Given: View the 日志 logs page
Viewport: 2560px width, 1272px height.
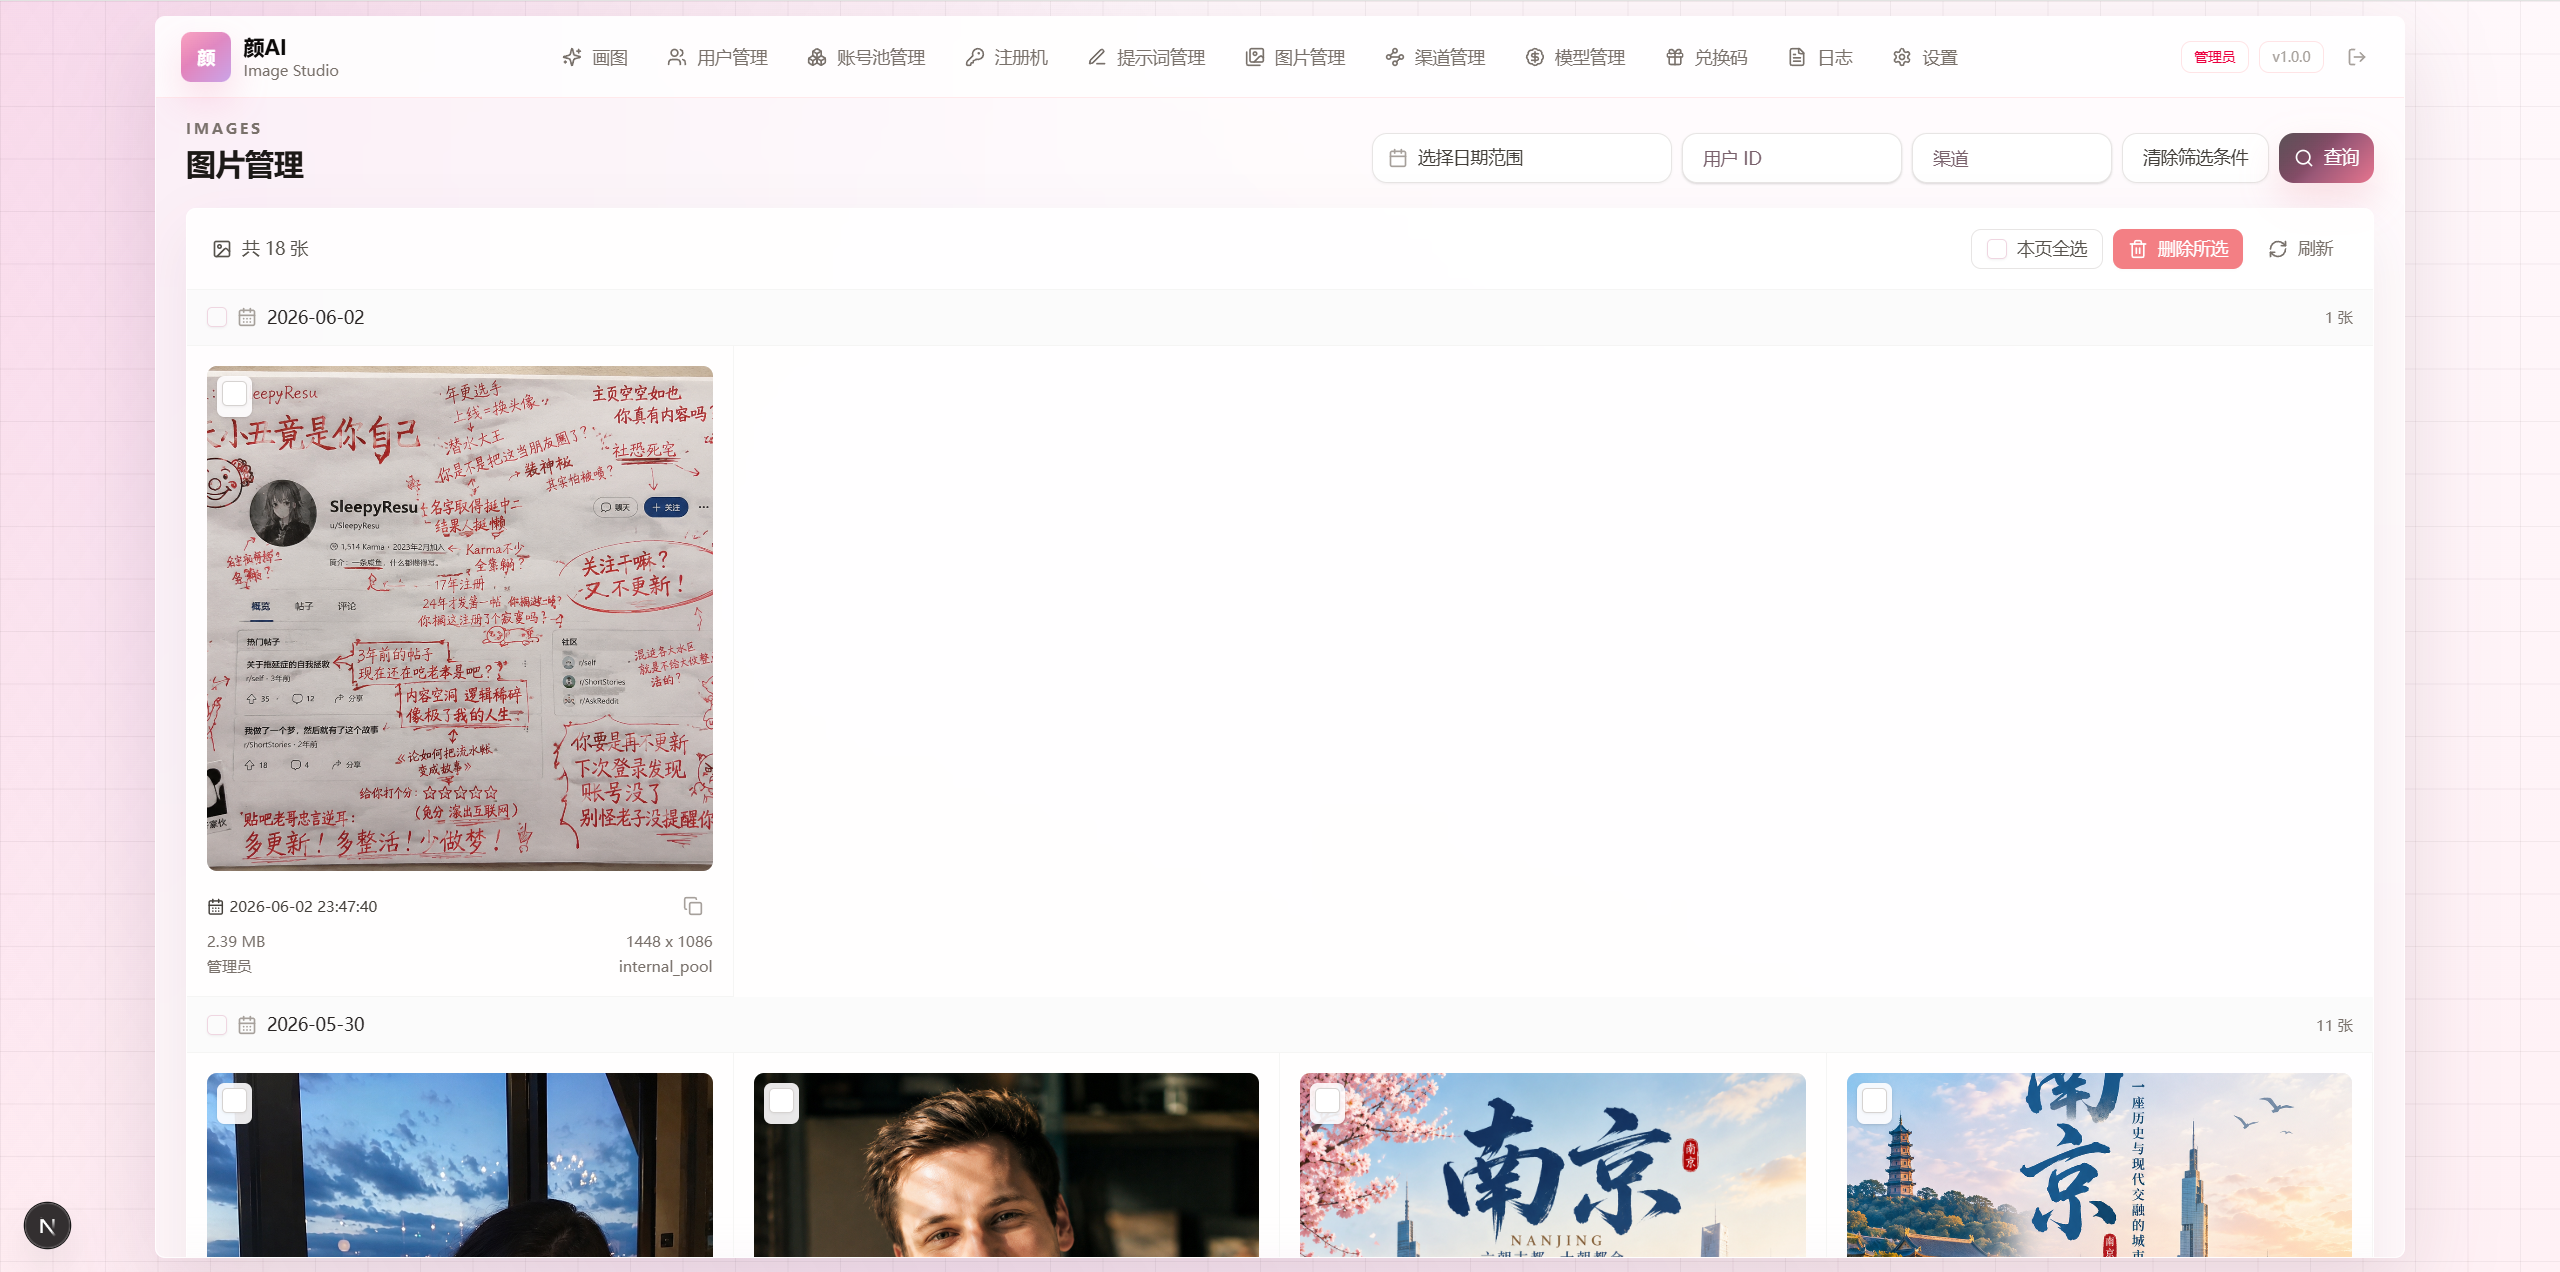Looking at the screenshot, I should point(1820,57).
